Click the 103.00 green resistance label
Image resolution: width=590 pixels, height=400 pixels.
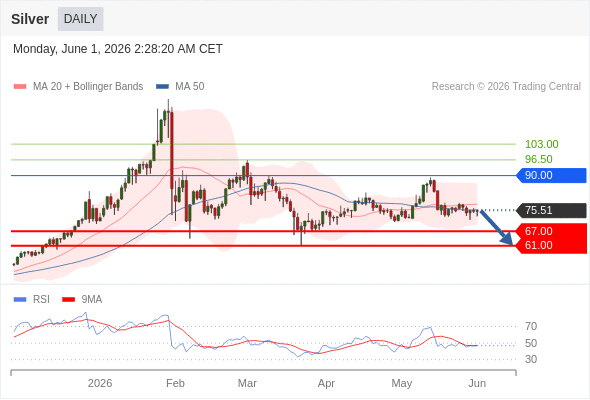click(541, 144)
